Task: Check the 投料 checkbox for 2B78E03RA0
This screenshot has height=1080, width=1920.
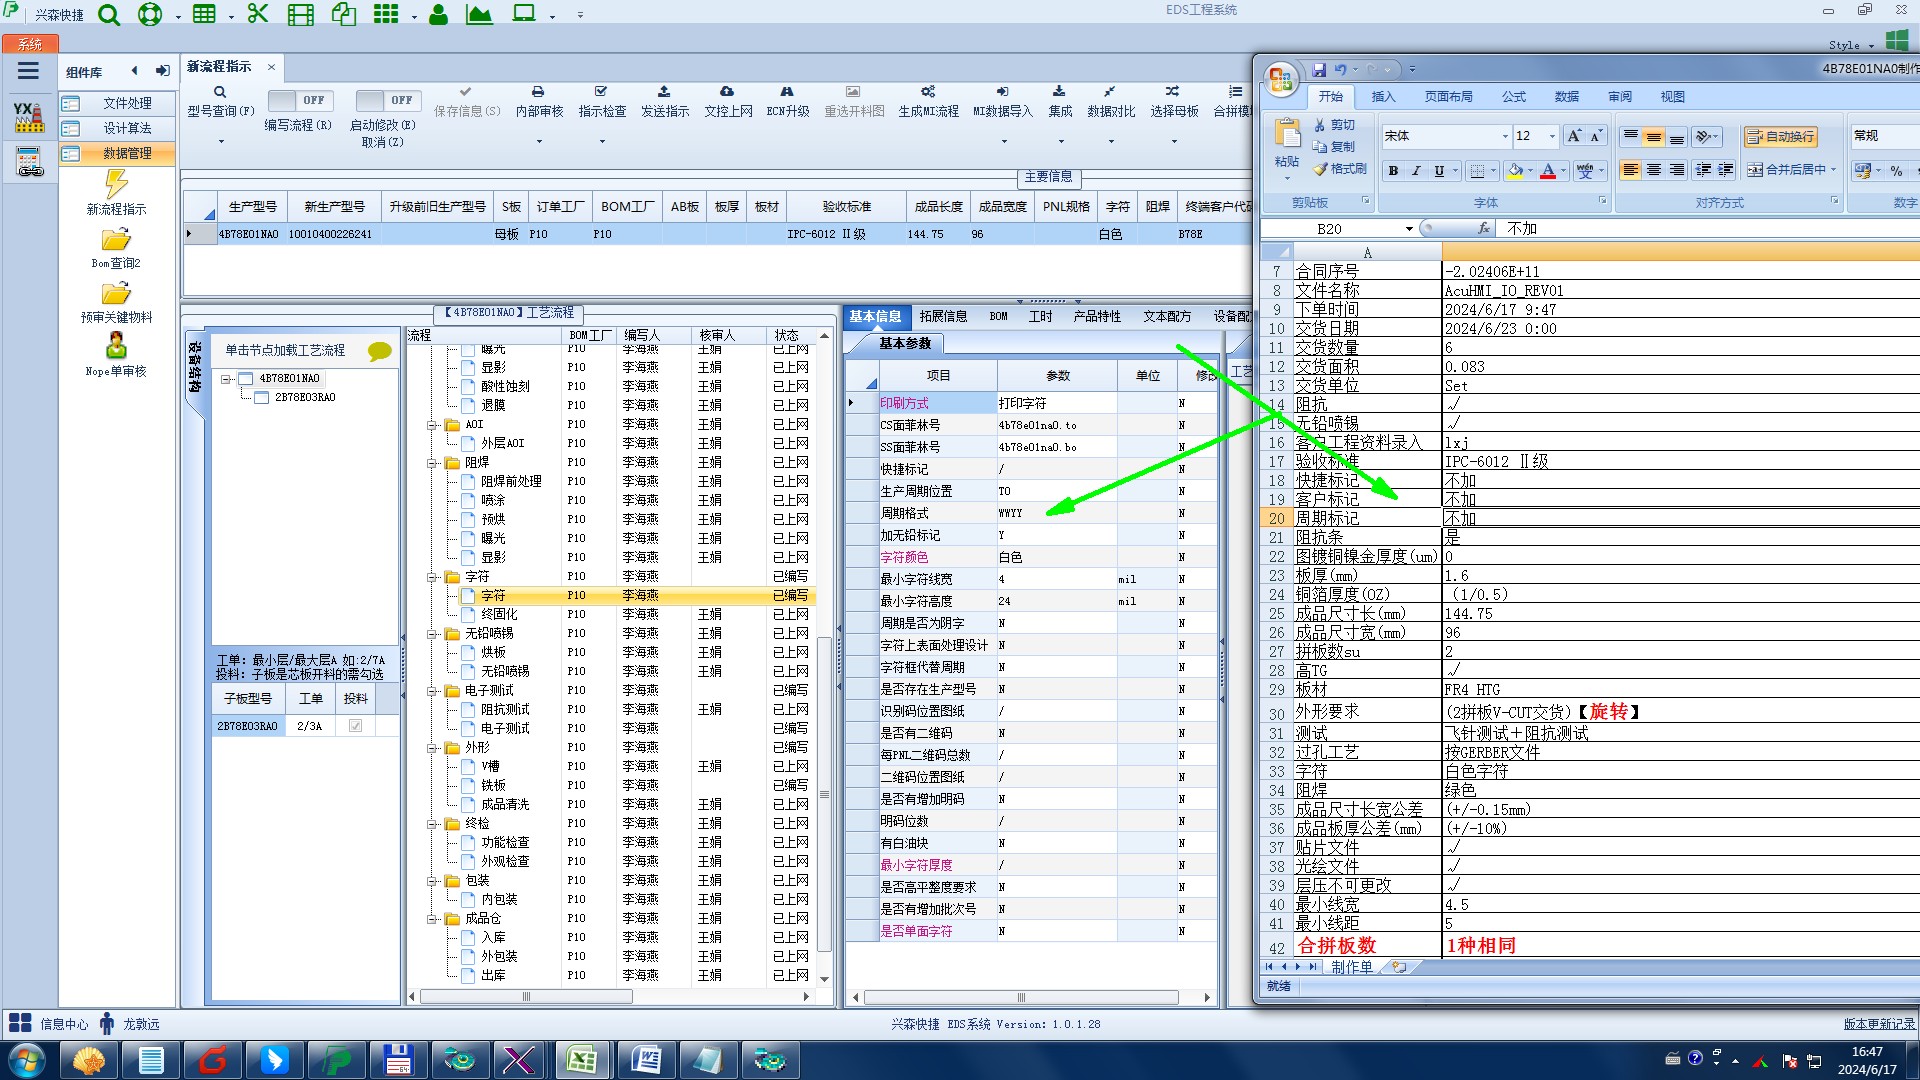Action: (x=355, y=726)
